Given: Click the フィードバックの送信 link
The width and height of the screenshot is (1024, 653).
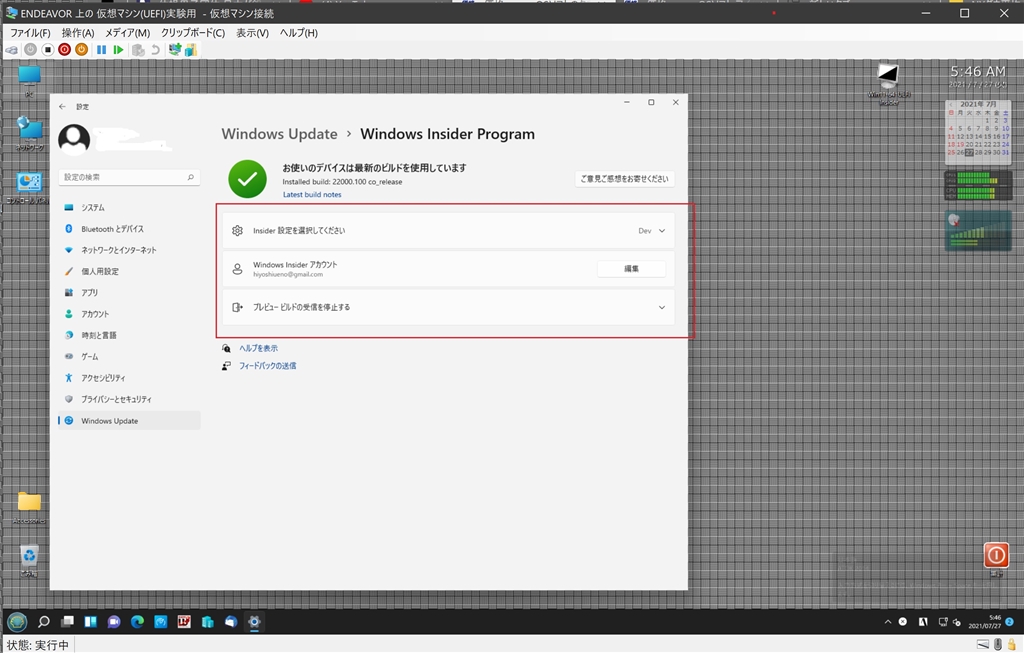Looking at the screenshot, I should coord(267,366).
